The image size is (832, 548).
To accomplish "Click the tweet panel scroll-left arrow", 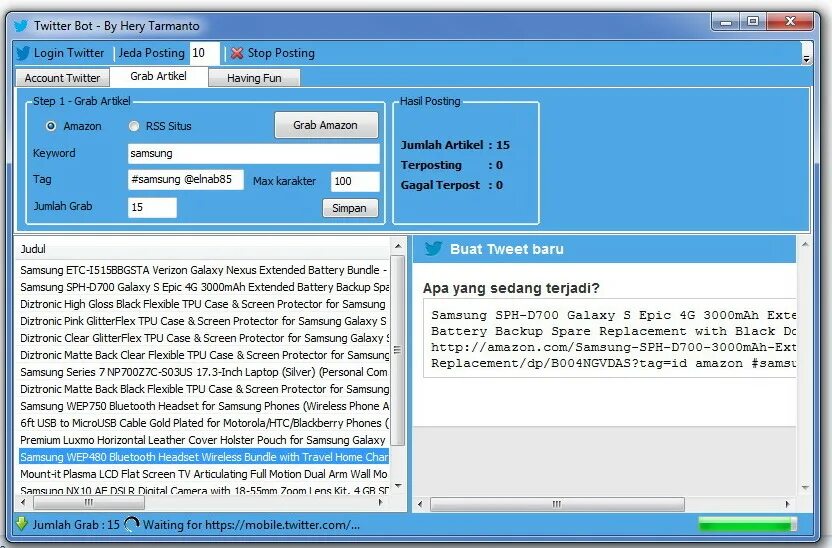I will click(420, 504).
